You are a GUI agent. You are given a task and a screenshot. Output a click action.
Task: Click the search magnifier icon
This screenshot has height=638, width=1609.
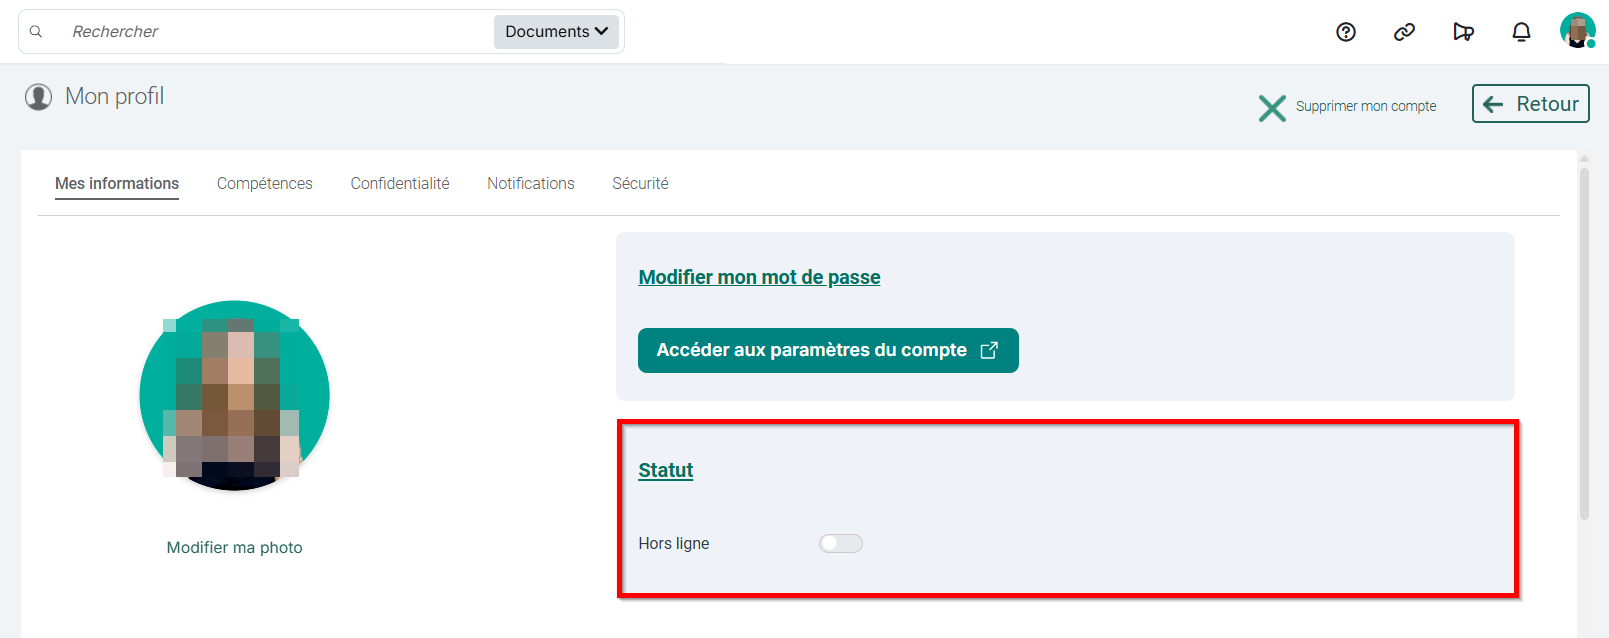tap(36, 32)
